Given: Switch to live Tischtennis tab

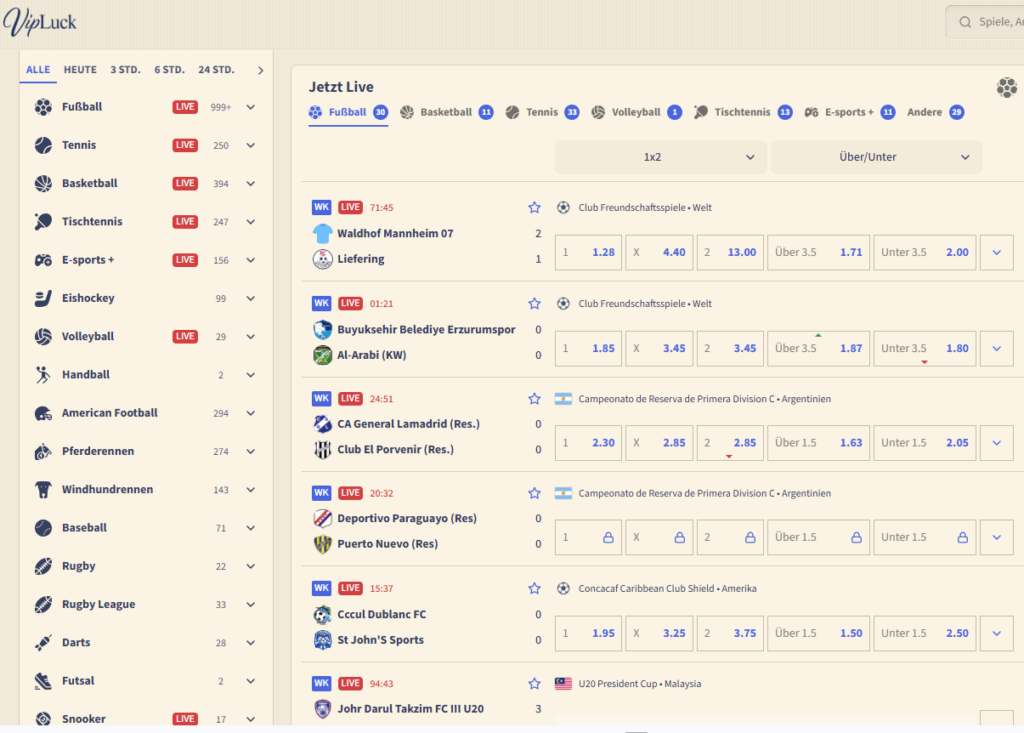Looking at the screenshot, I should 743,112.
